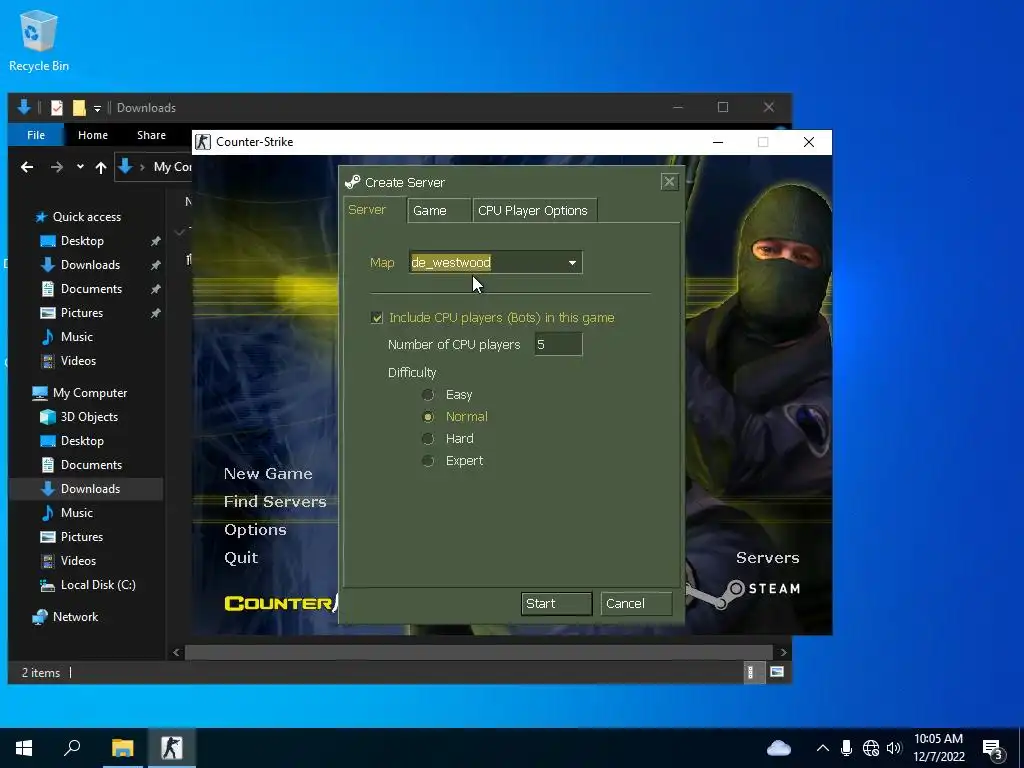Image resolution: width=1024 pixels, height=768 pixels.
Task: Click the Servers link above Steam logo
Action: (767, 558)
